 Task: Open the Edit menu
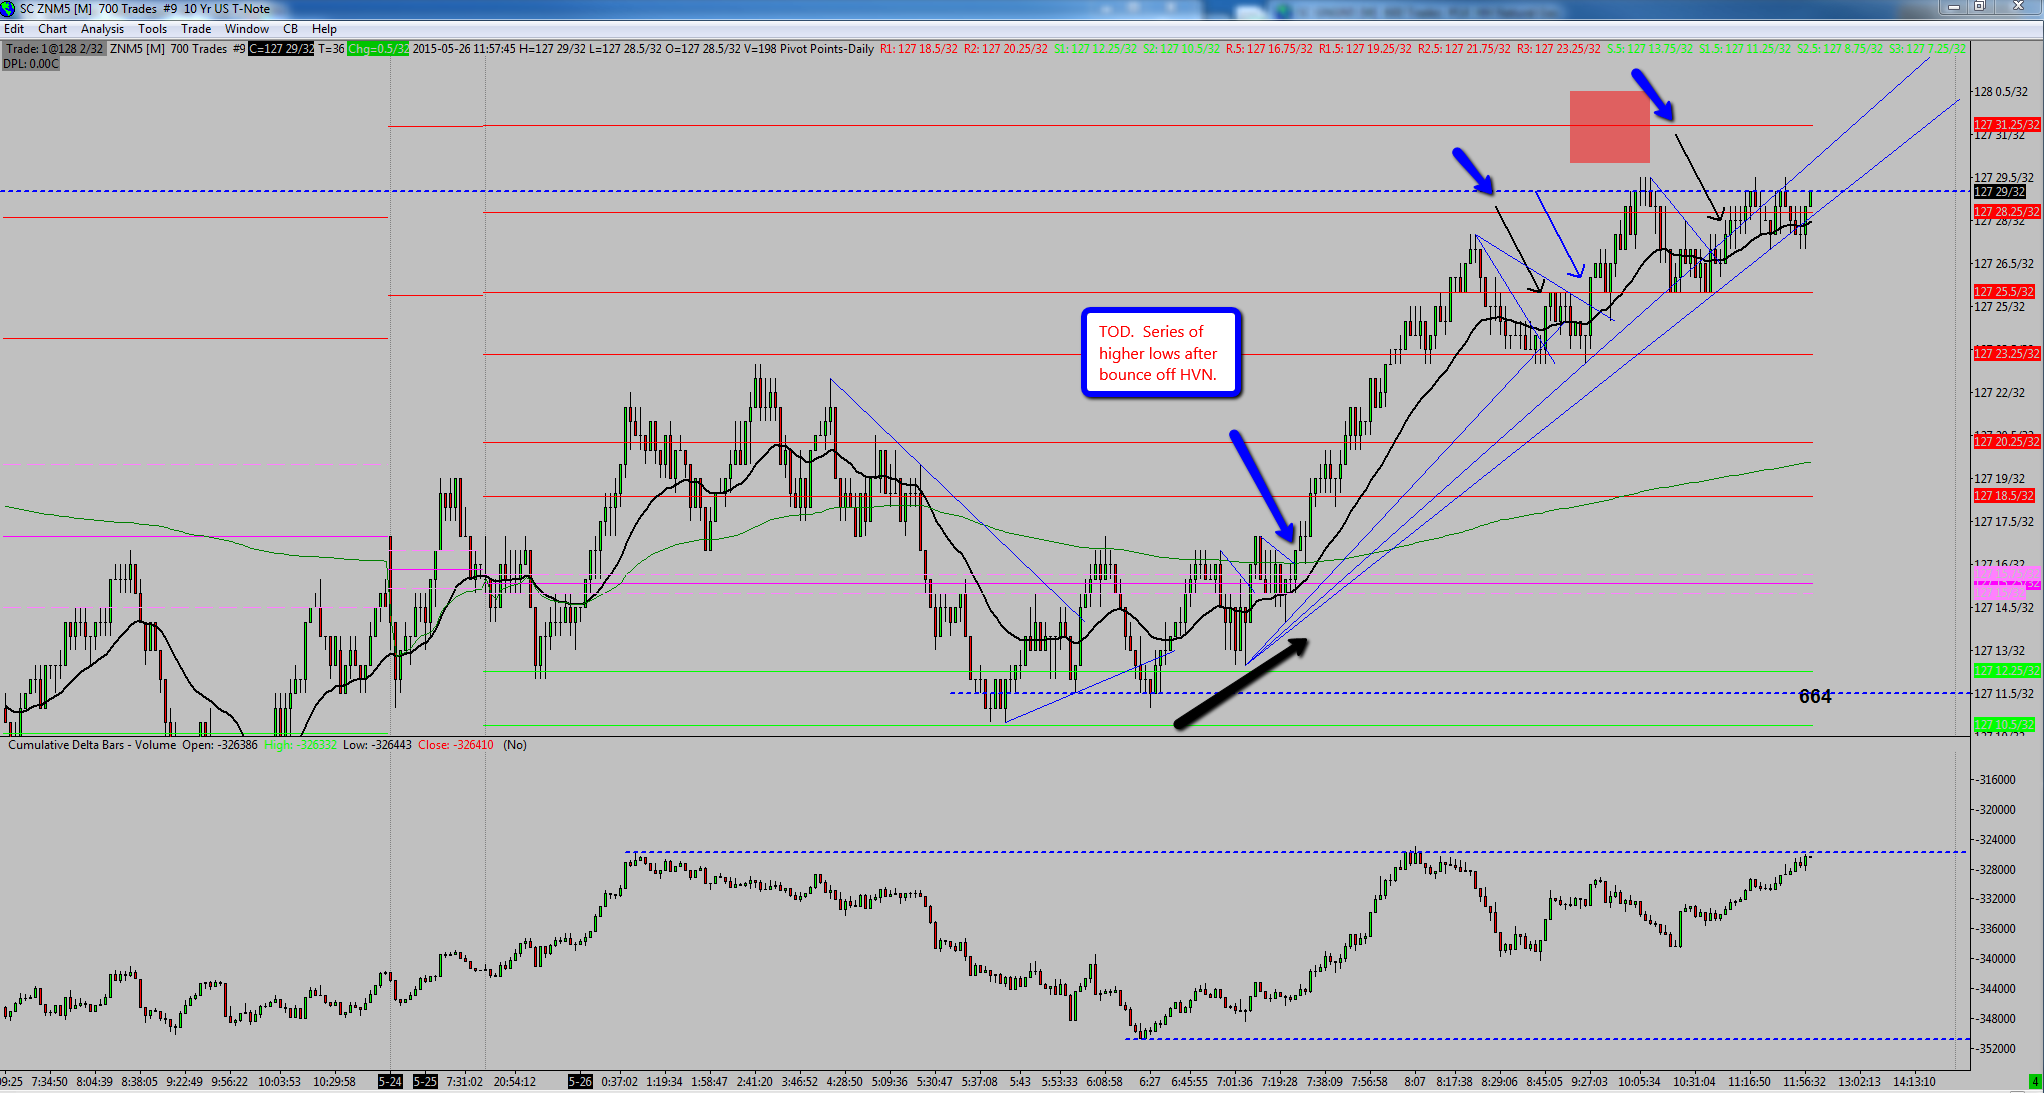[14, 29]
